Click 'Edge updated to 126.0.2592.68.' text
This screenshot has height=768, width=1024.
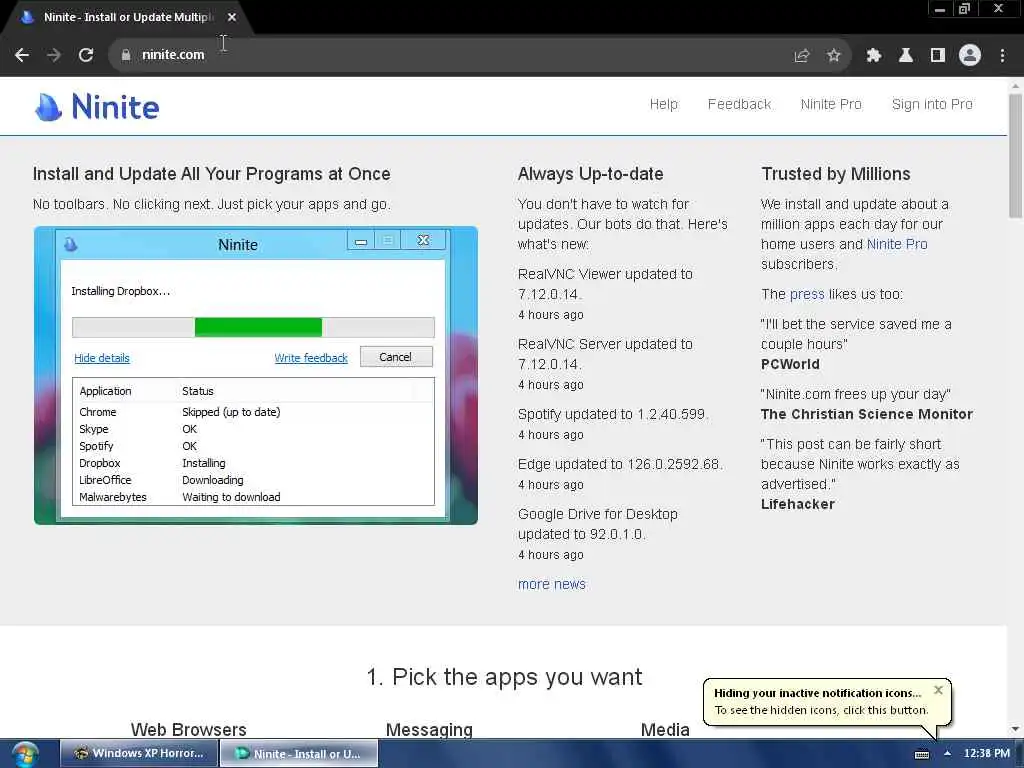coord(620,464)
